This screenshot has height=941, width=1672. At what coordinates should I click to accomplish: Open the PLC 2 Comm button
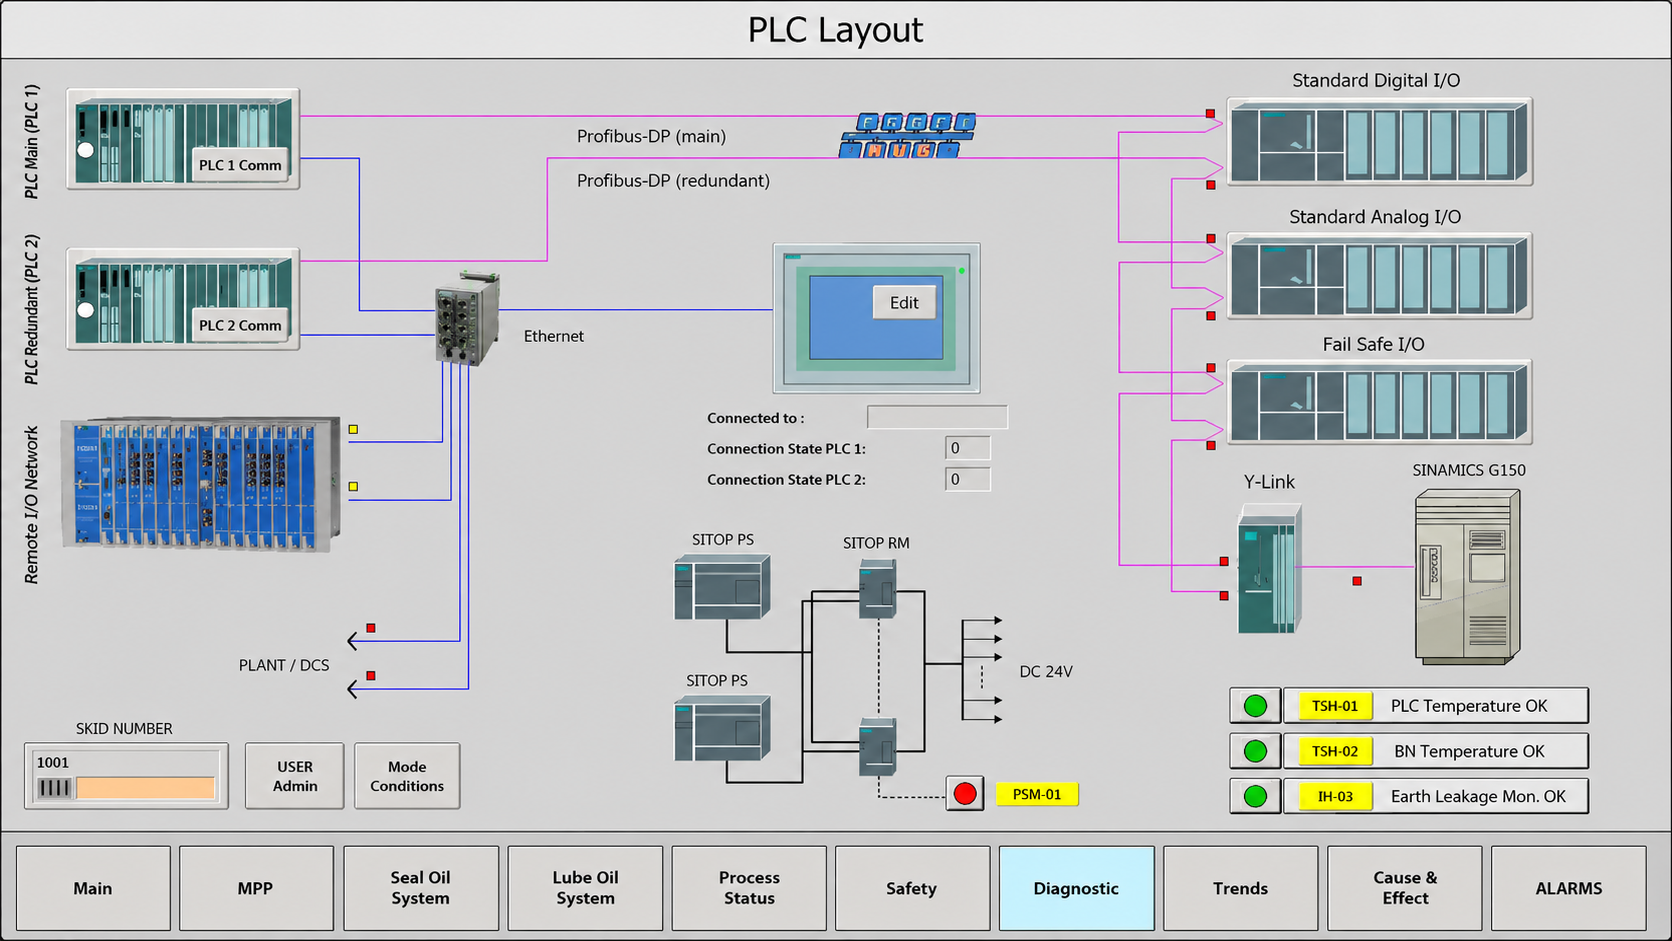(x=240, y=325)
